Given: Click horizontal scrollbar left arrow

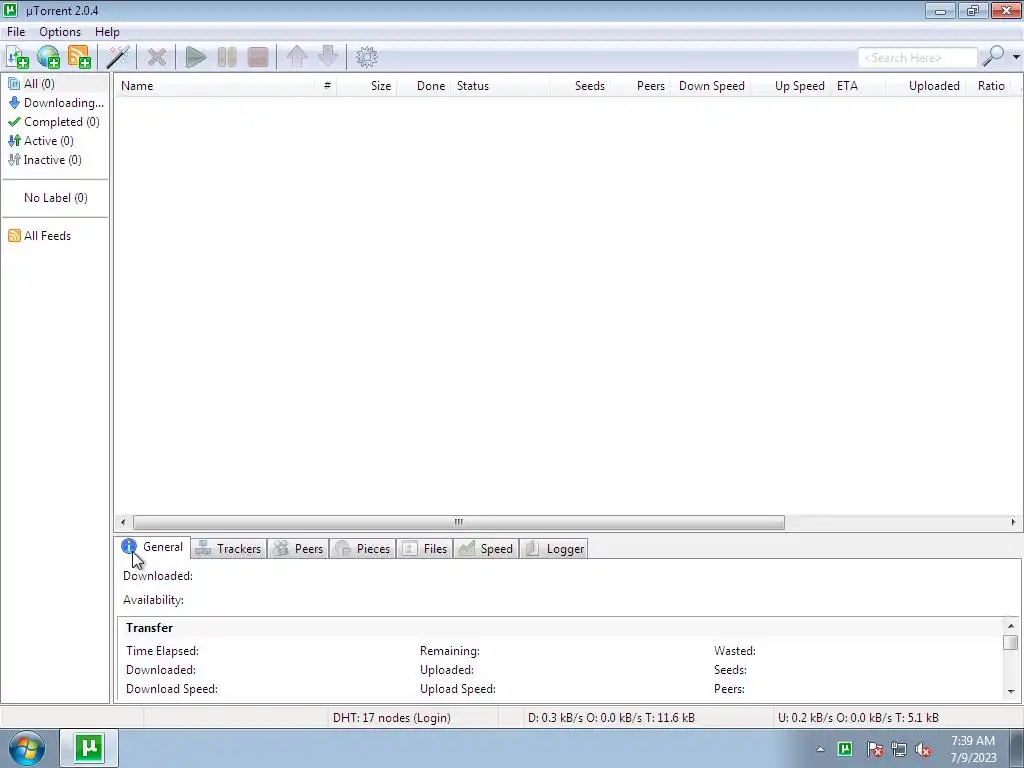Looking at the screenshot, I should click(123, 522).
